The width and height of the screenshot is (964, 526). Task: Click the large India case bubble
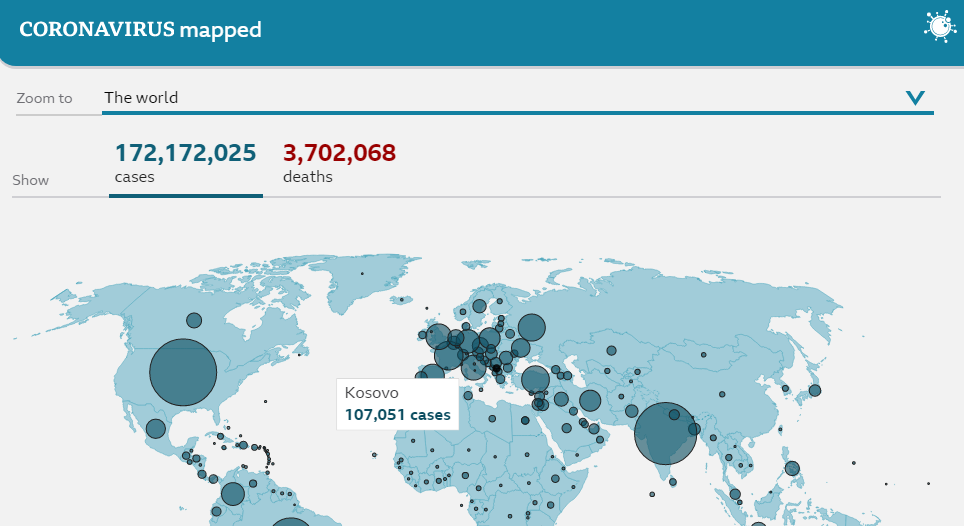click(x=665, y=433)
